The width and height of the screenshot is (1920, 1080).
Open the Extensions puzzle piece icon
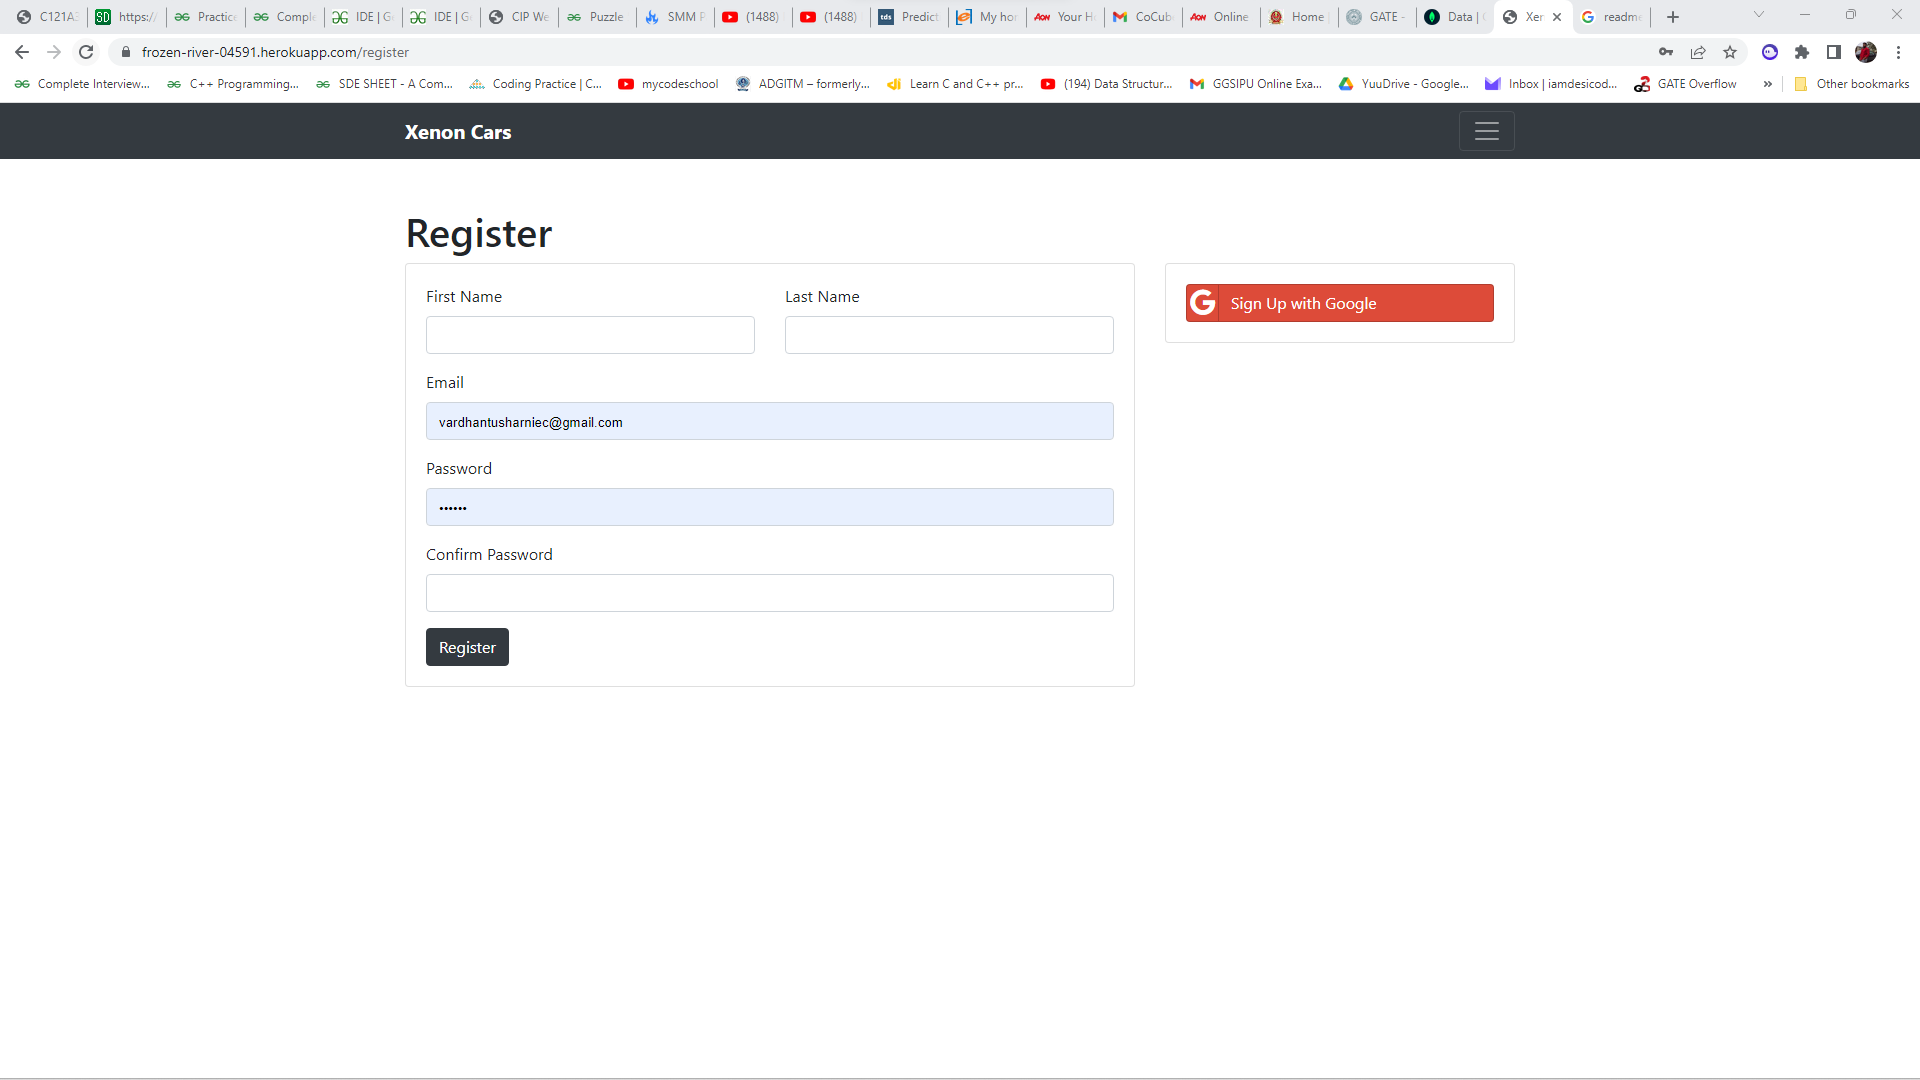[1803, 52]
